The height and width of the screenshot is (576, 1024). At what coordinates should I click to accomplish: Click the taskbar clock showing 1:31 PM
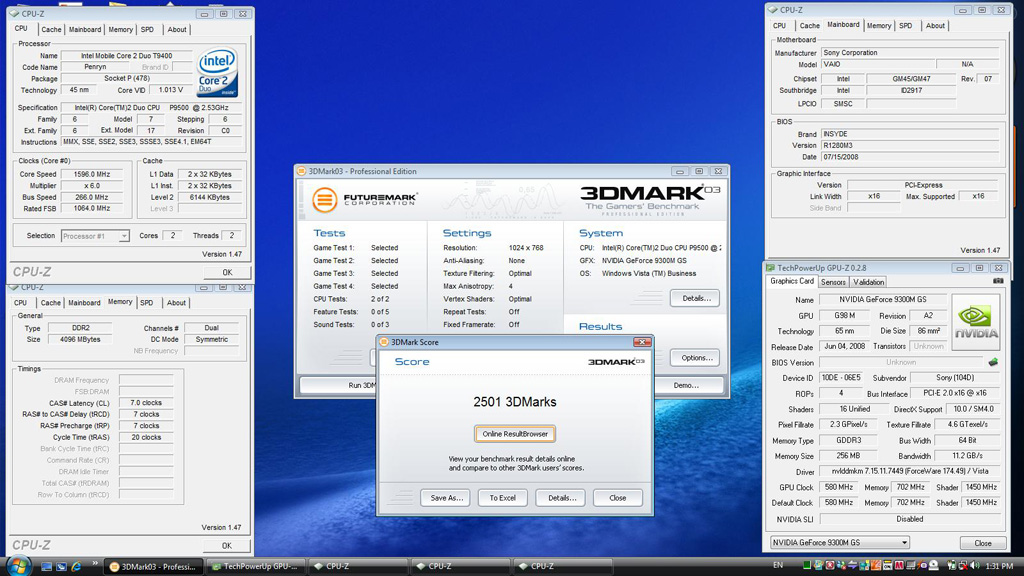coord(999,566)
